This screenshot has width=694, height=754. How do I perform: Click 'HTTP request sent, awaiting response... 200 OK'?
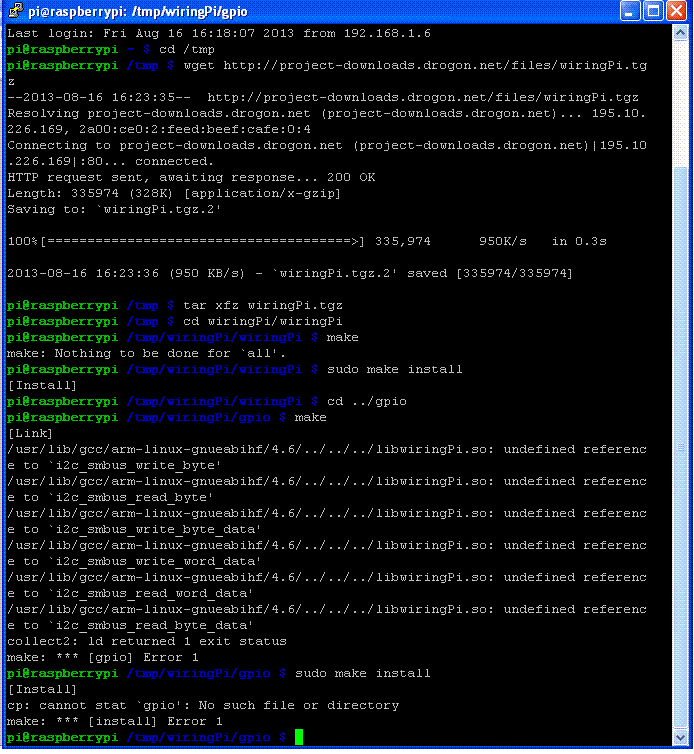(x=191, y=177)
